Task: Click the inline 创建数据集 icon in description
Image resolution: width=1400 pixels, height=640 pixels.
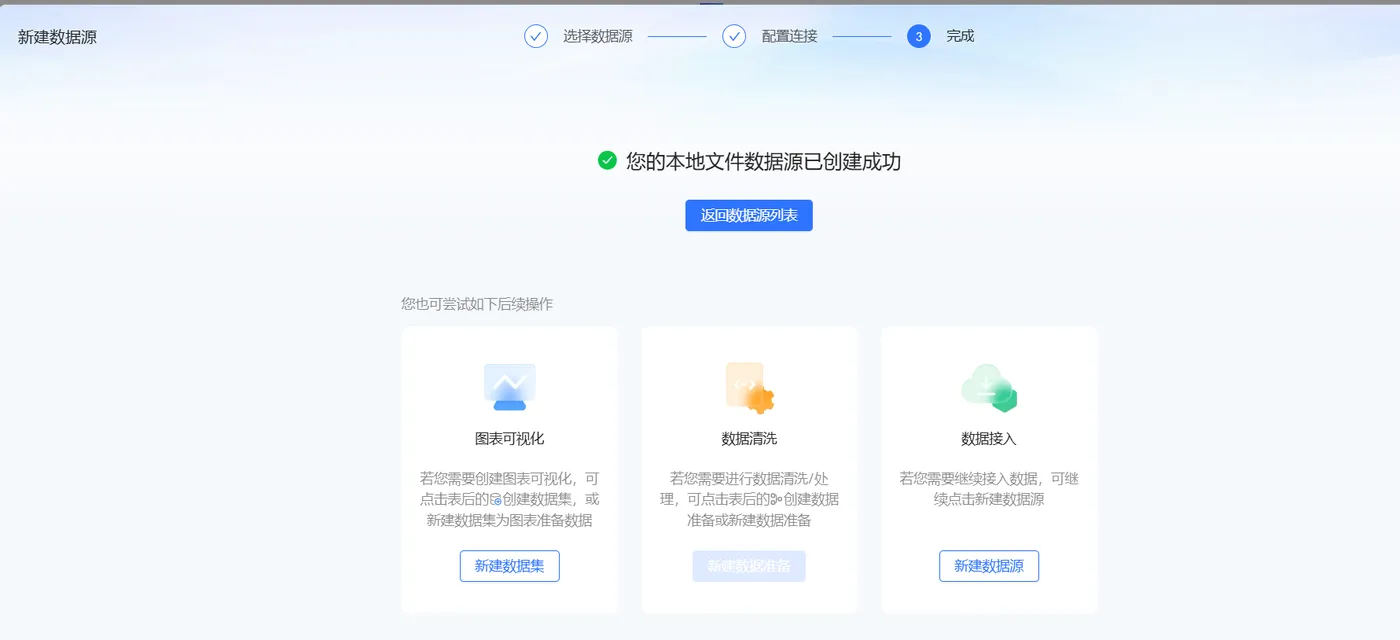Action: pyautogui.click(x=496, y=499)
